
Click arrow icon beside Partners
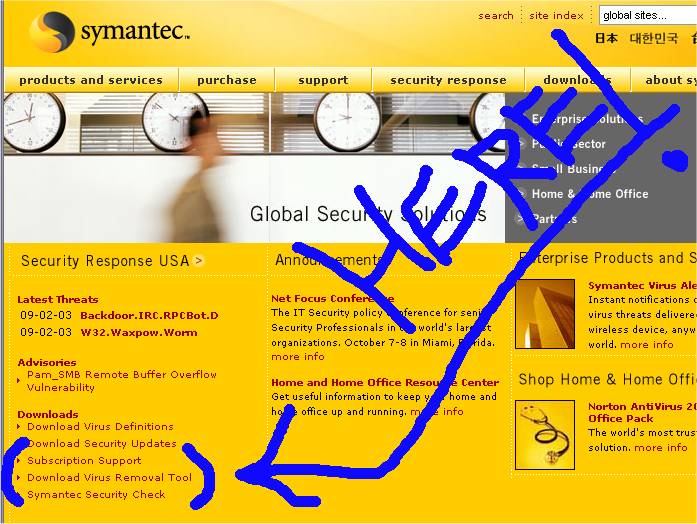pos(519,219)
